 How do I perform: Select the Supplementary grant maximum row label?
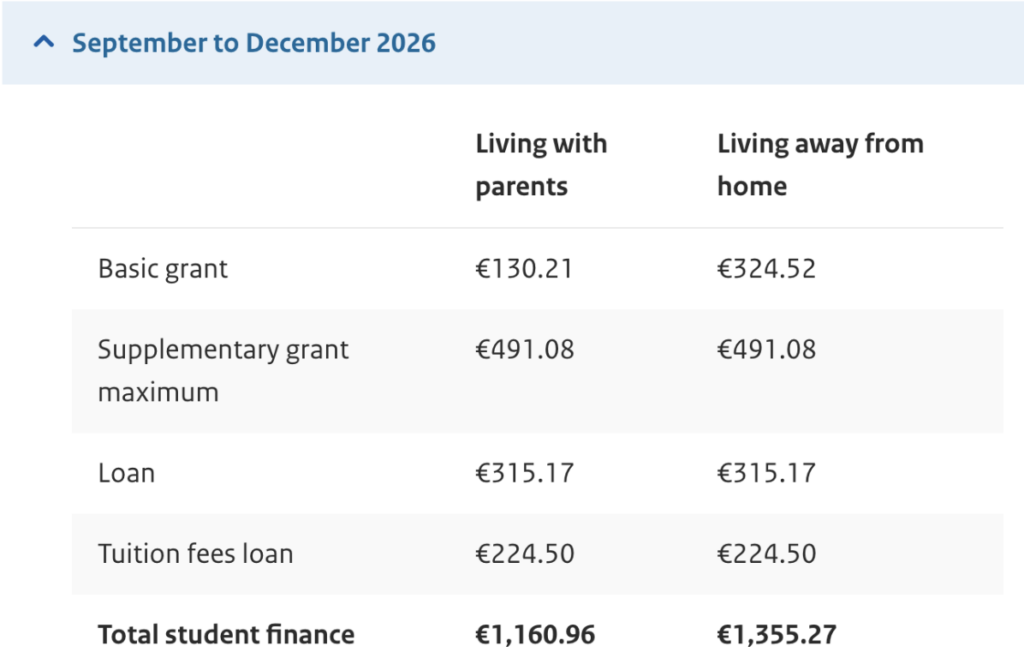pyautogui.click(x=223, y=370)
